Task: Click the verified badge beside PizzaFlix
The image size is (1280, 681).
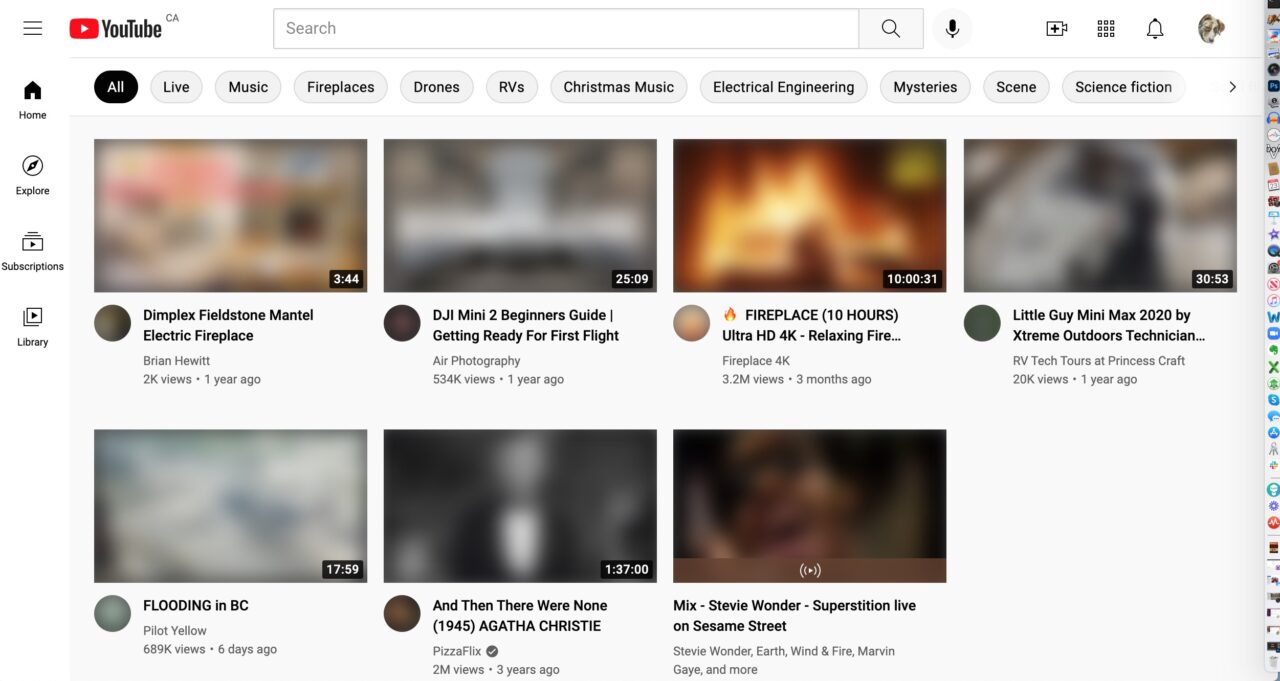Action: click(492, 651)
